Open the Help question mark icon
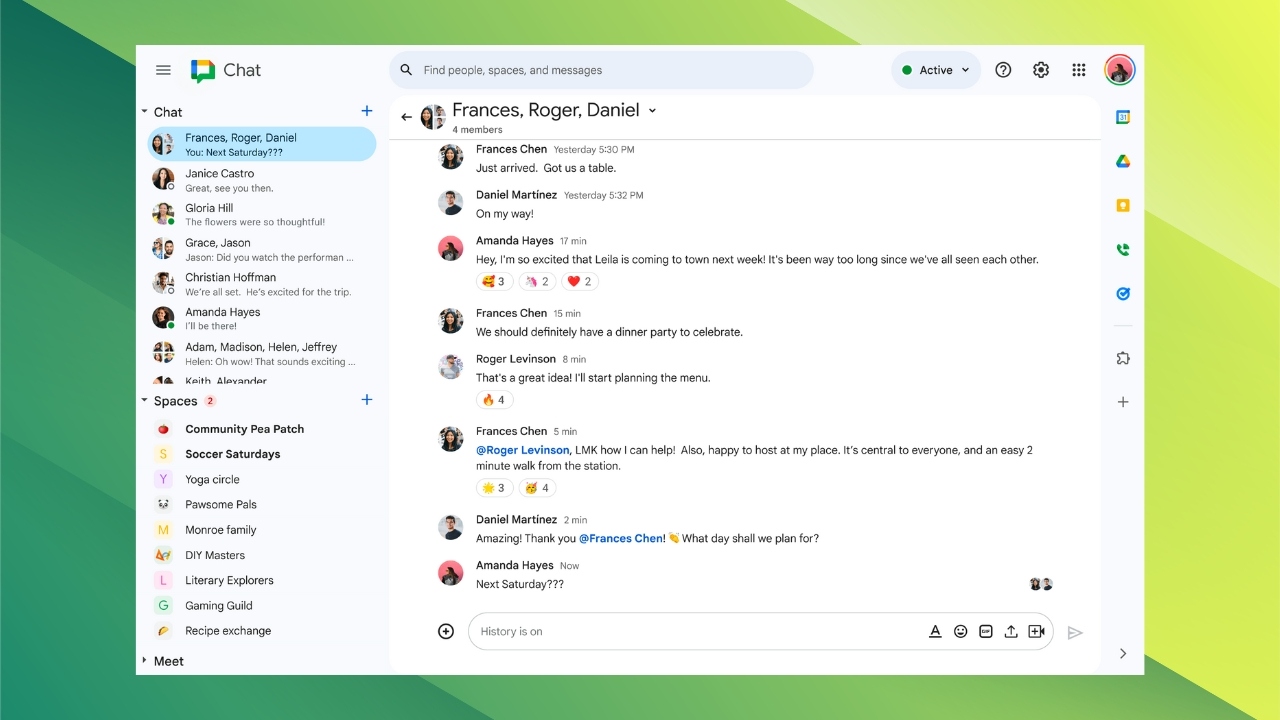 pyautogui.click(x=1003, y=70)
